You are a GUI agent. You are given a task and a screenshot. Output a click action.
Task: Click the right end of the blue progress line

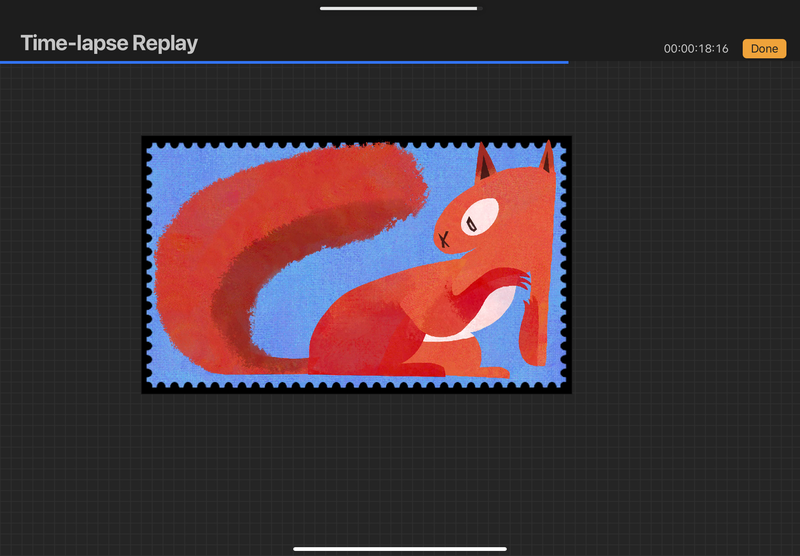click(566, 62)
